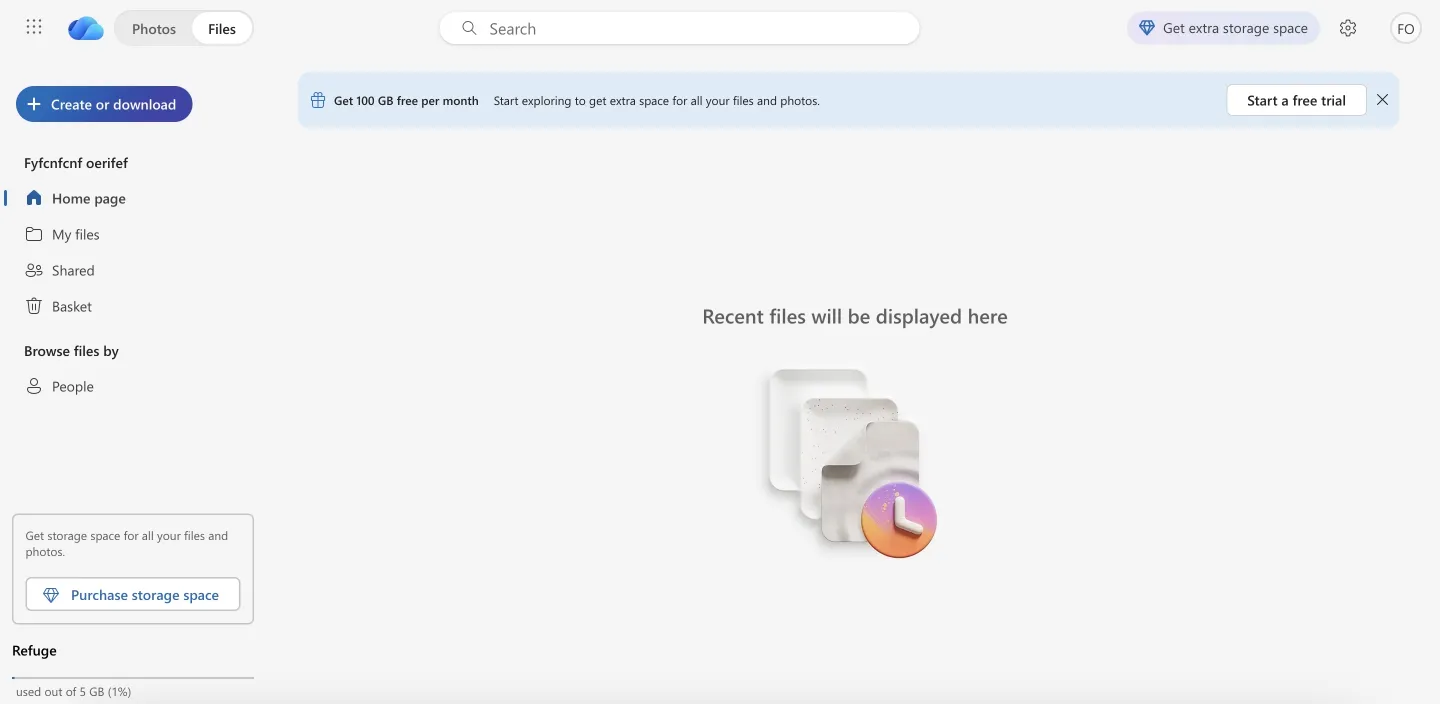Expand the Create or download menu
The width and height of the screenshot is (1440, 704).
click(103, 103)
